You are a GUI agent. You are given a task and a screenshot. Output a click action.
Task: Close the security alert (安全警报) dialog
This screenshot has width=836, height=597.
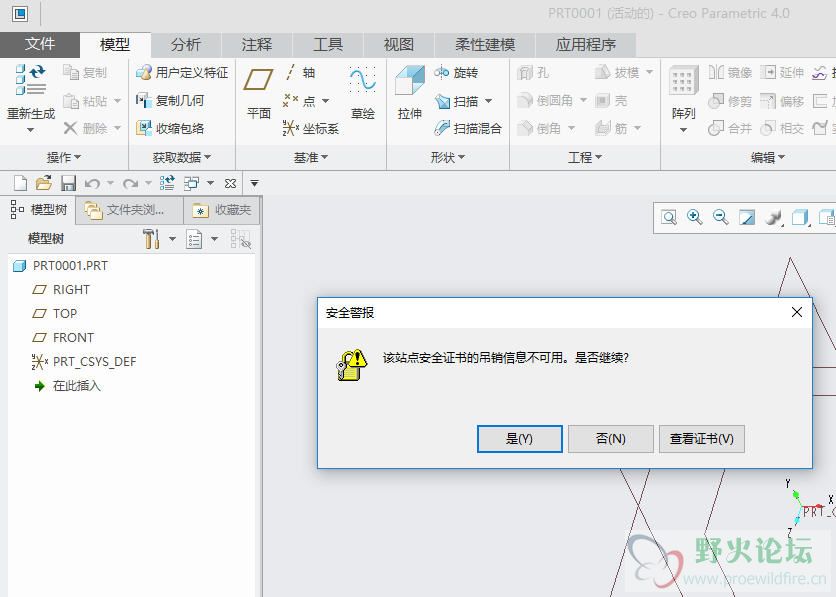[797, 312]
